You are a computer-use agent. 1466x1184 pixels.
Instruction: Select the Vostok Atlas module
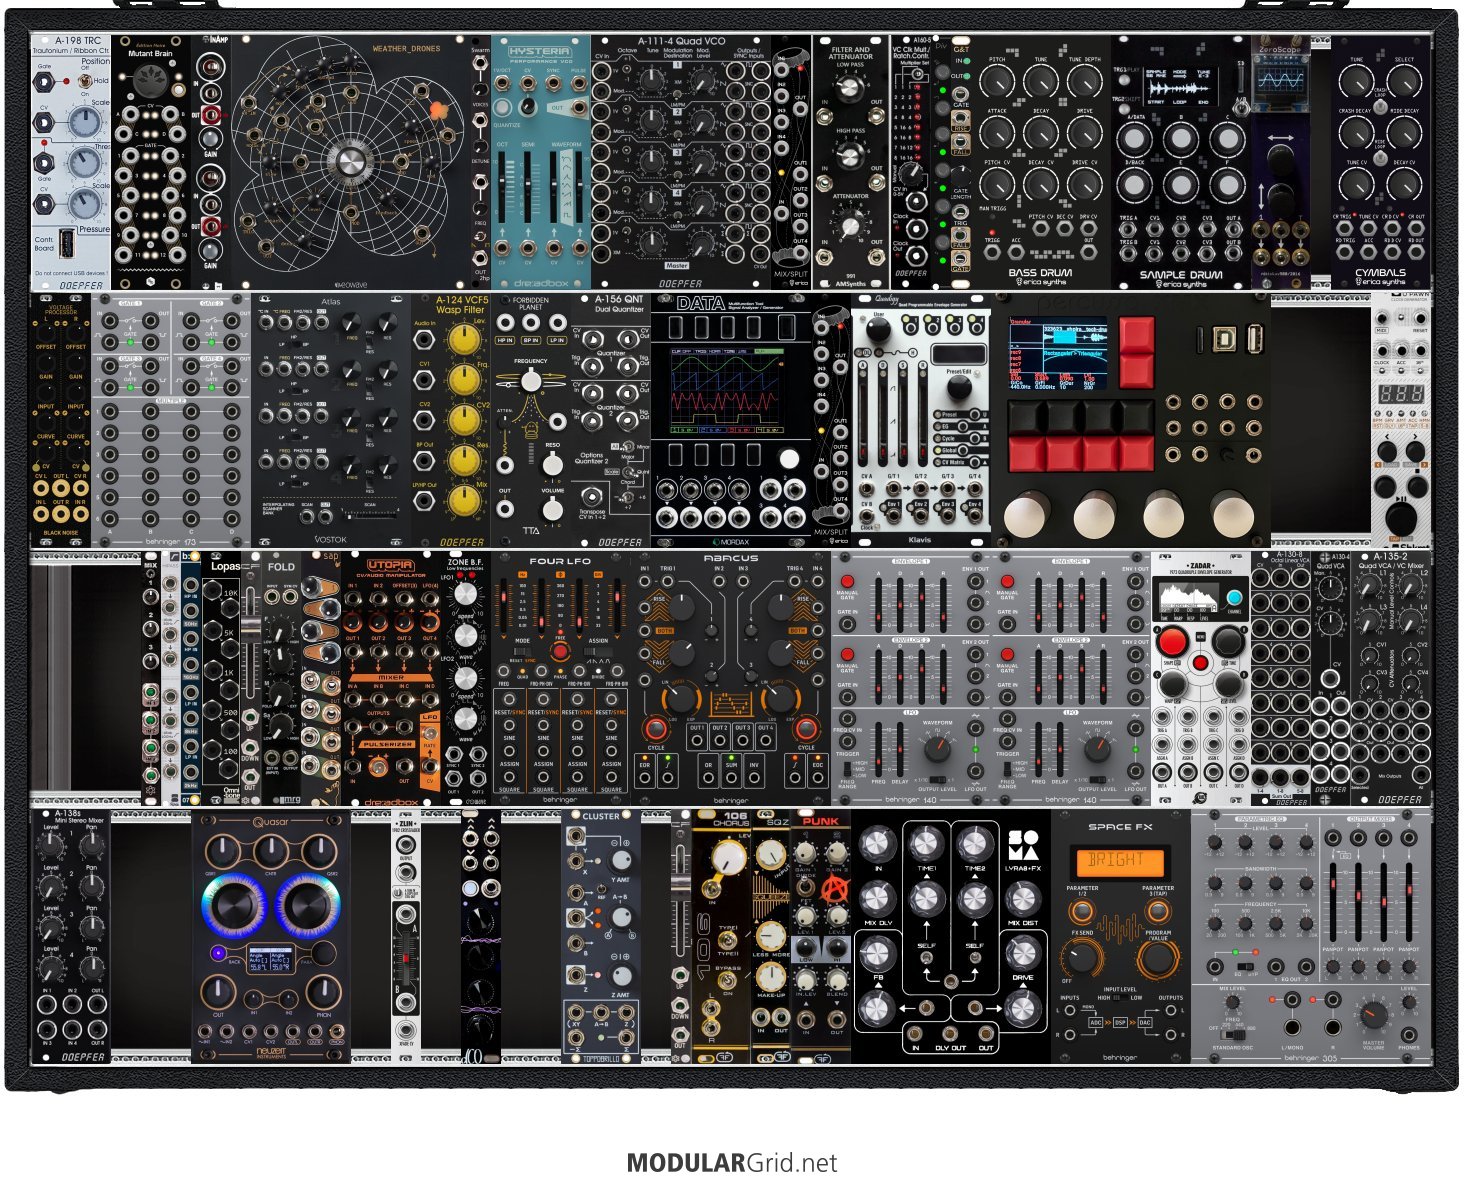[331, 419]
